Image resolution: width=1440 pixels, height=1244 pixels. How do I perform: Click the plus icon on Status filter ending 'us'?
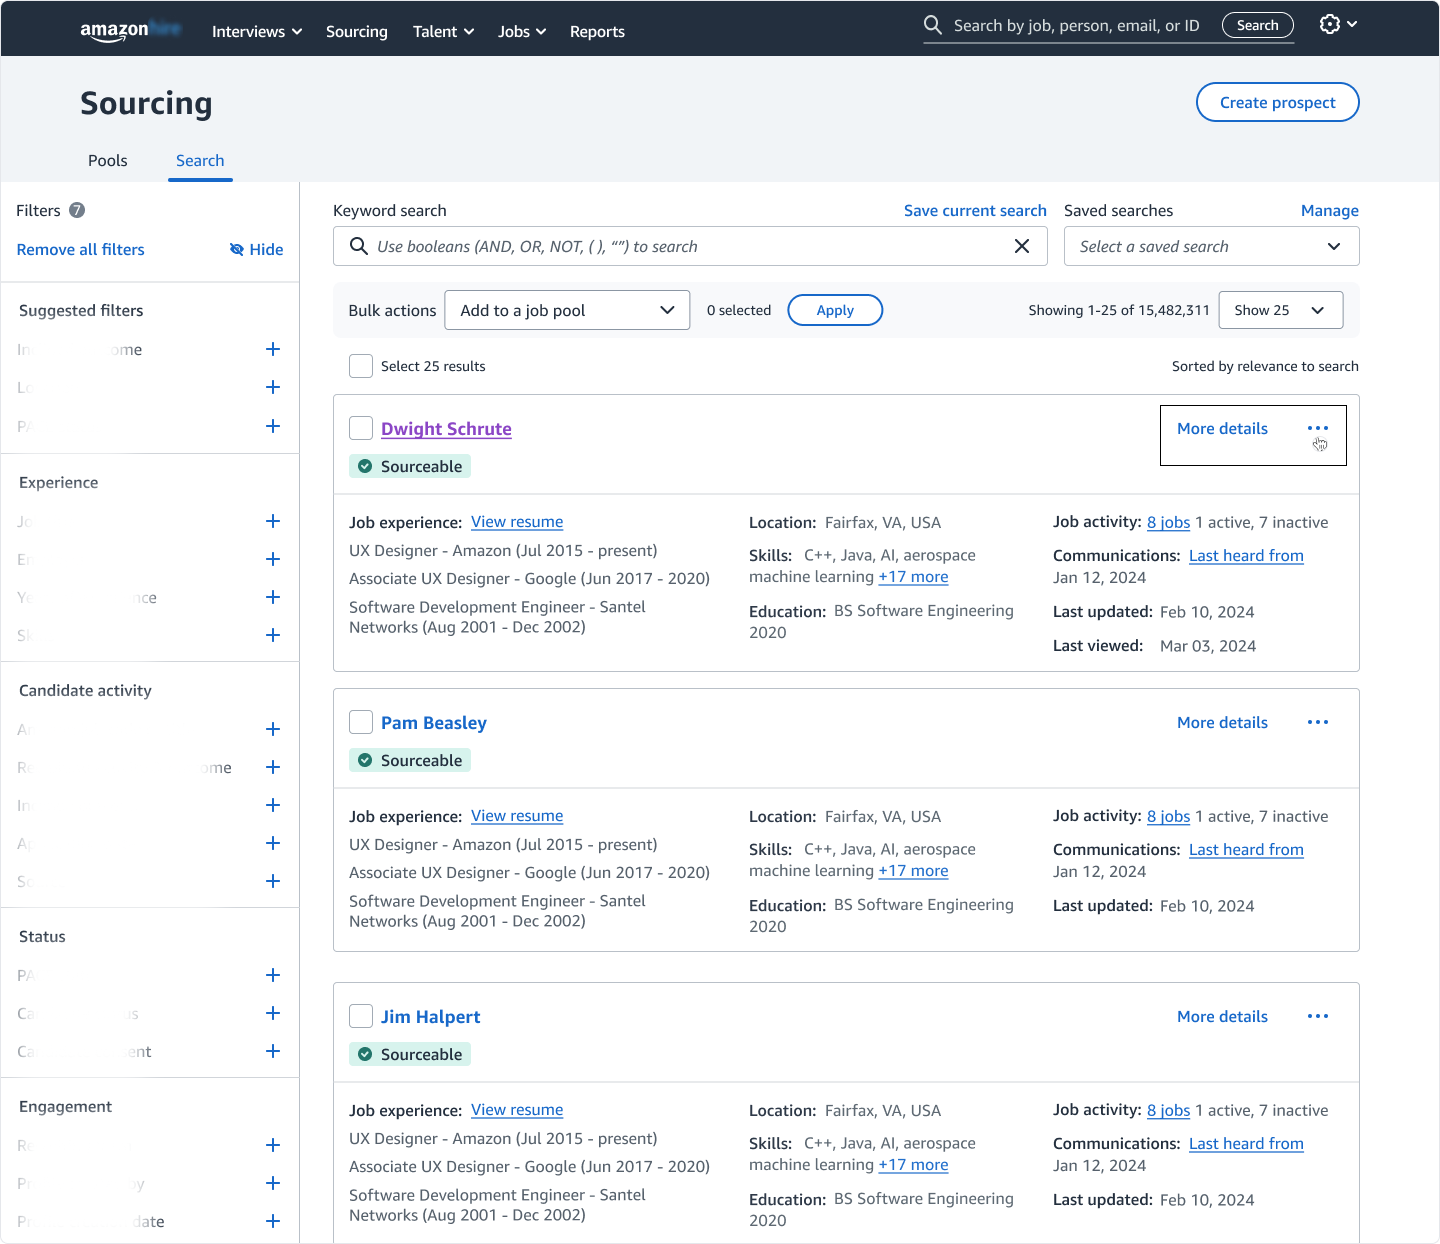coord(273,1013)
